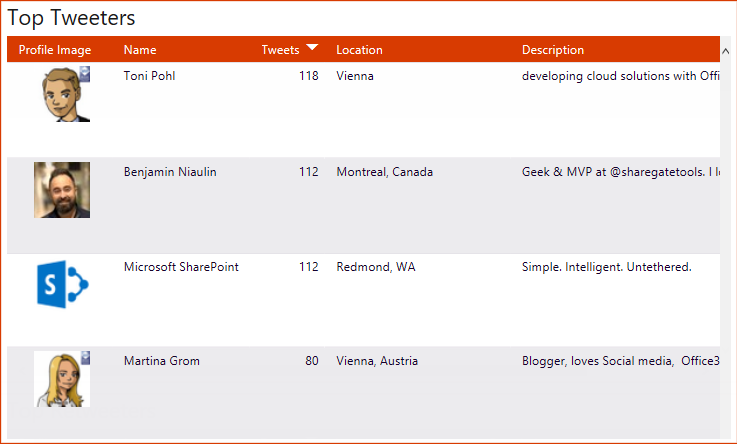Toggle the Tweets sort direction arrow
Viewport: 737px width, 444px height.
tap(313, 48)
